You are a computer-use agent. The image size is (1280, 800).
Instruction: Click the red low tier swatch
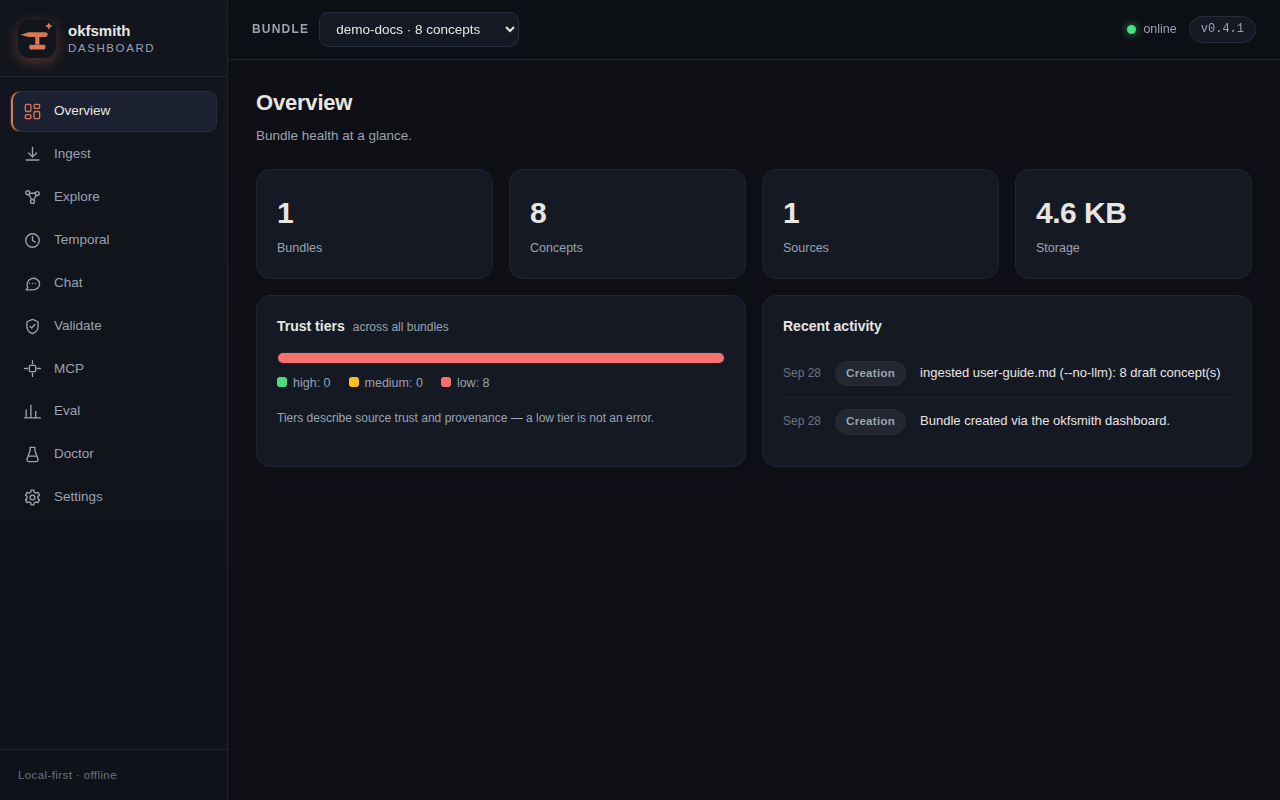446,382
